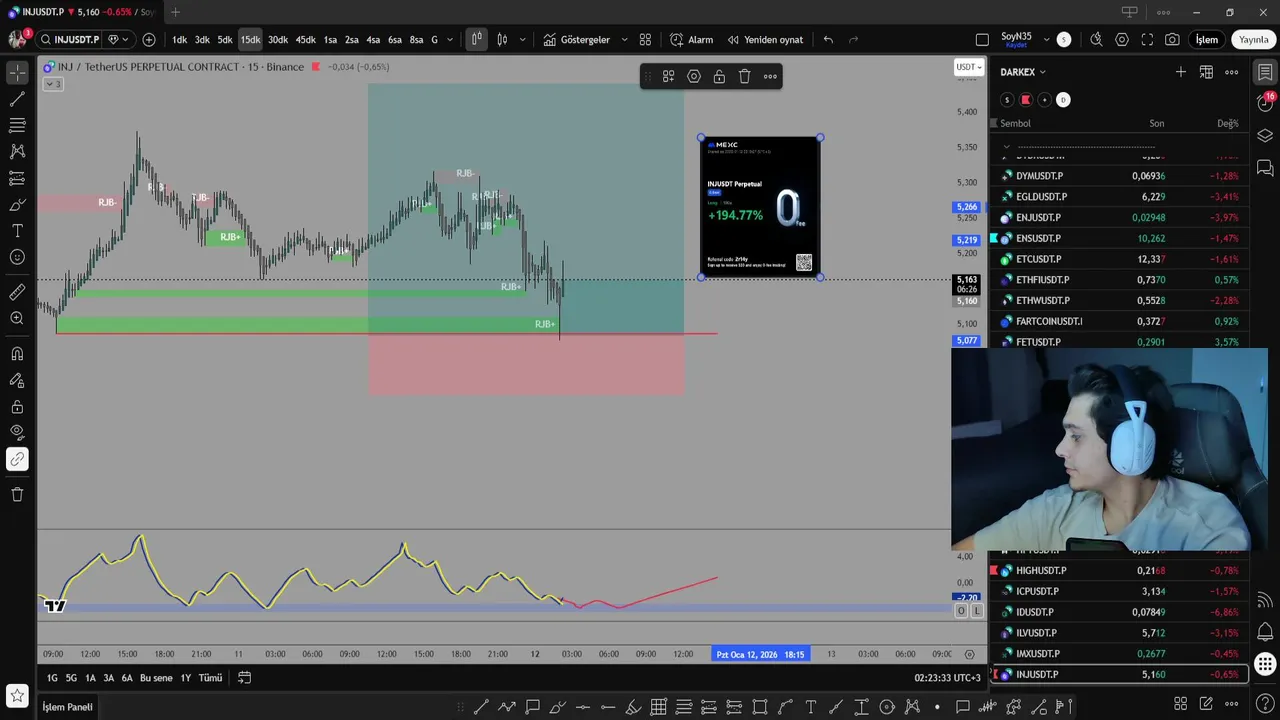1280x720 pixels.
Task: Open USDT currency dropdown on price axis
Action: click(x=970, y=67)
